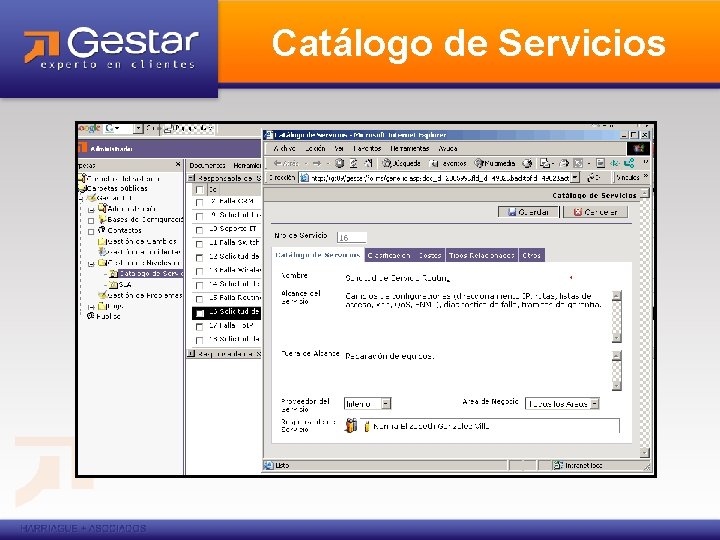Viewport: 720px width, 540px height.
Task: Check the box for row 11 Falla Switch
Action: (199, 243)
